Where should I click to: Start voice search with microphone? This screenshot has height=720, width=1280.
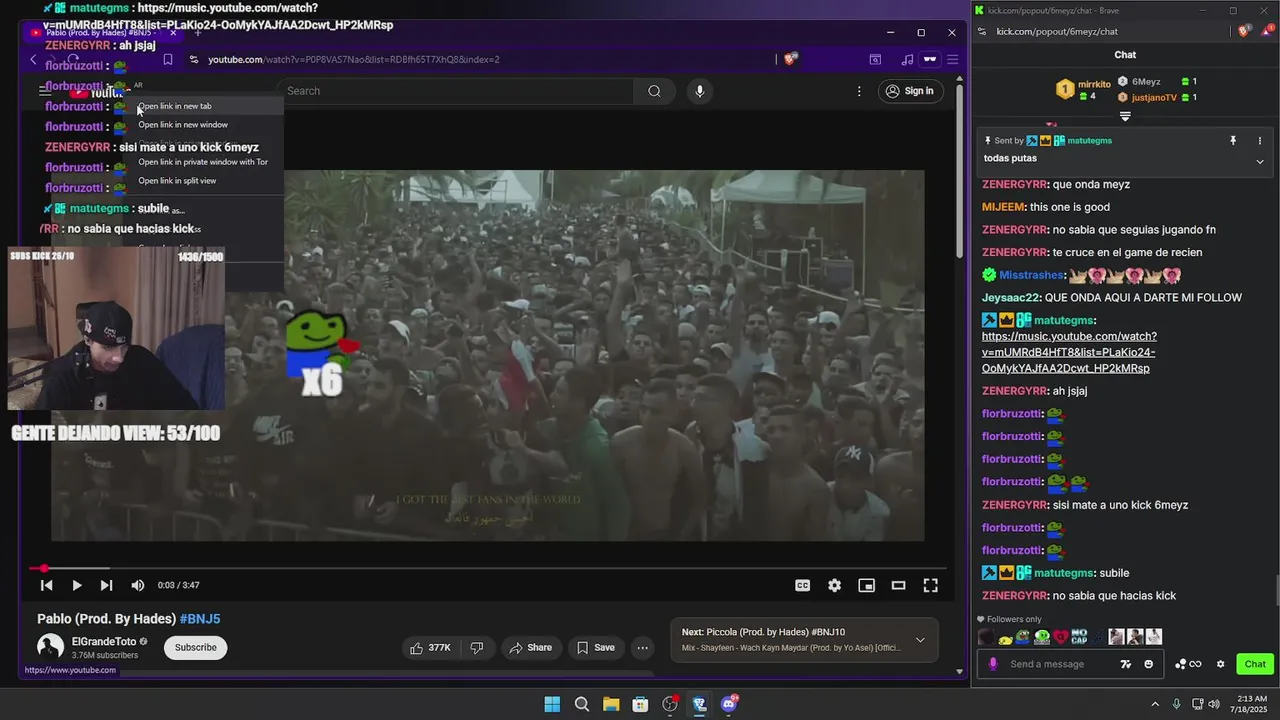699,91
